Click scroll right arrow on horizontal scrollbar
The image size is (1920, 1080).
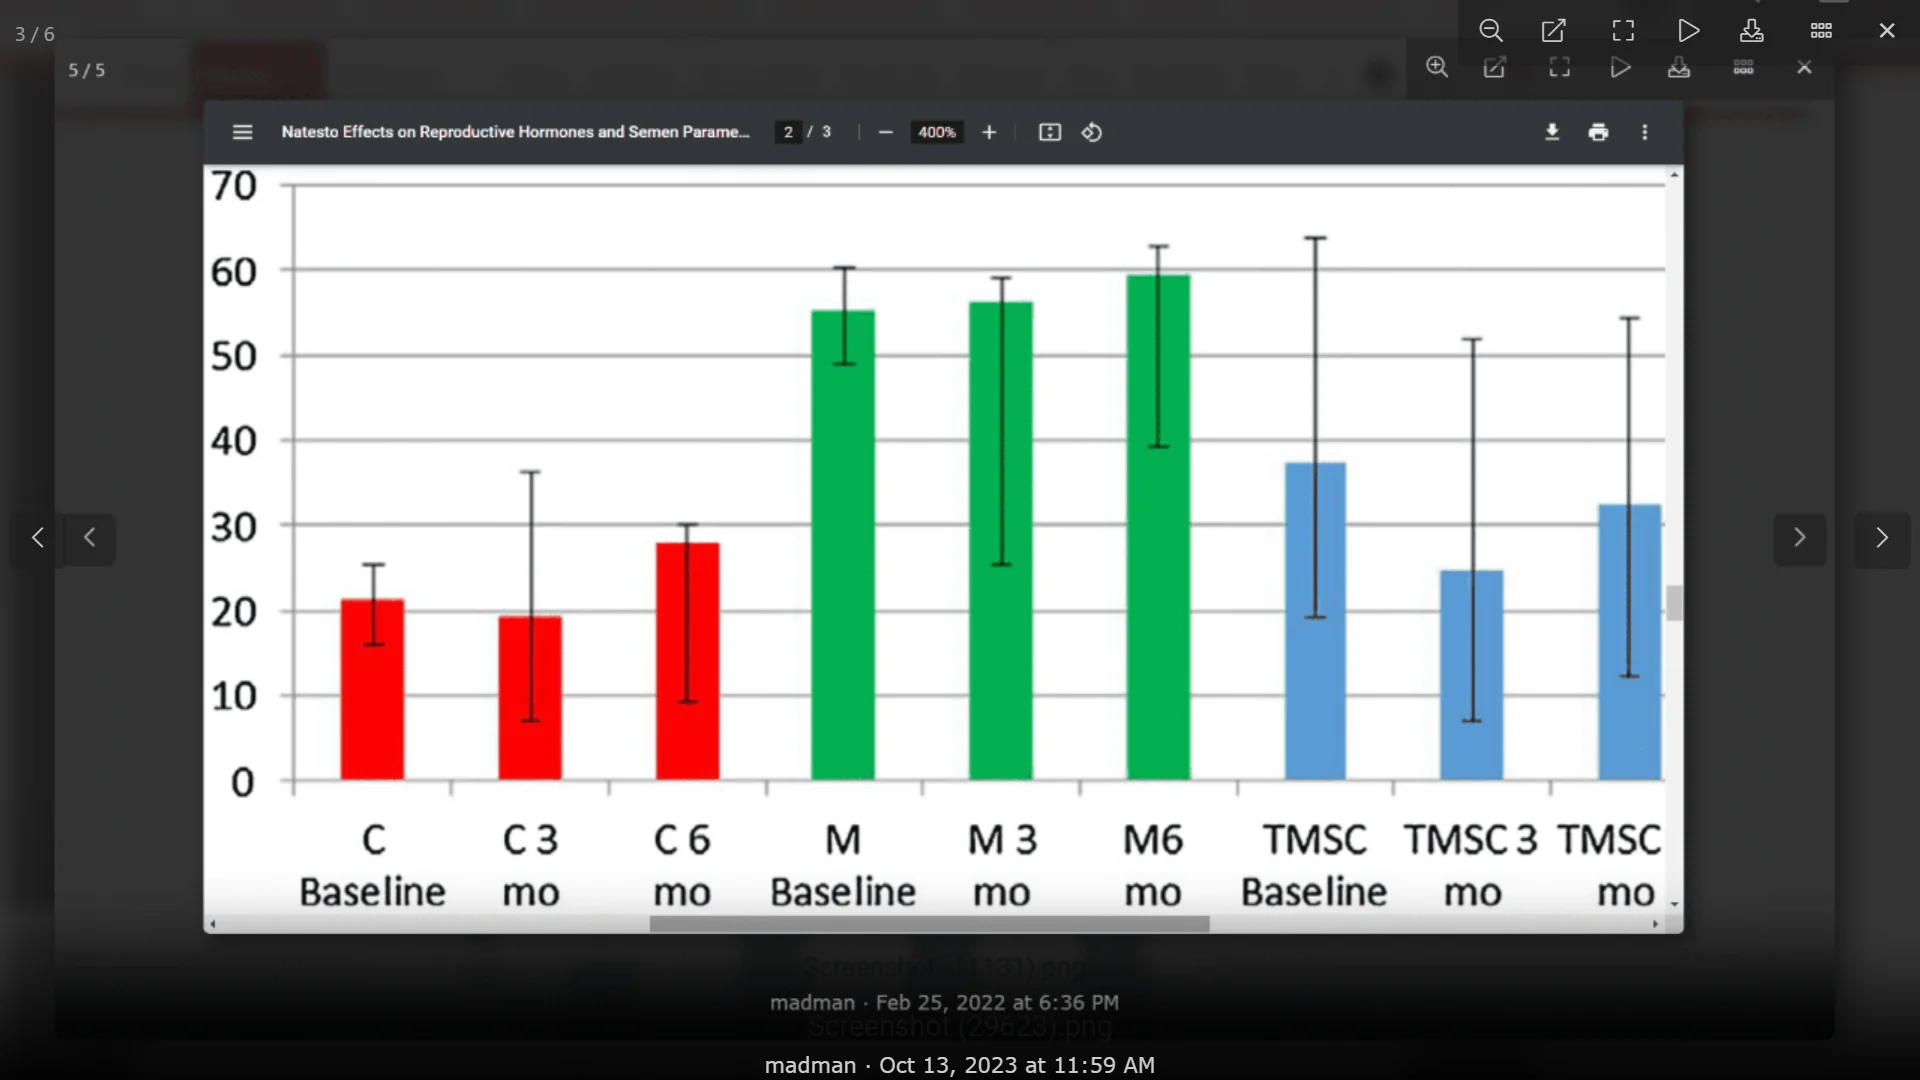pos(1656,924)
